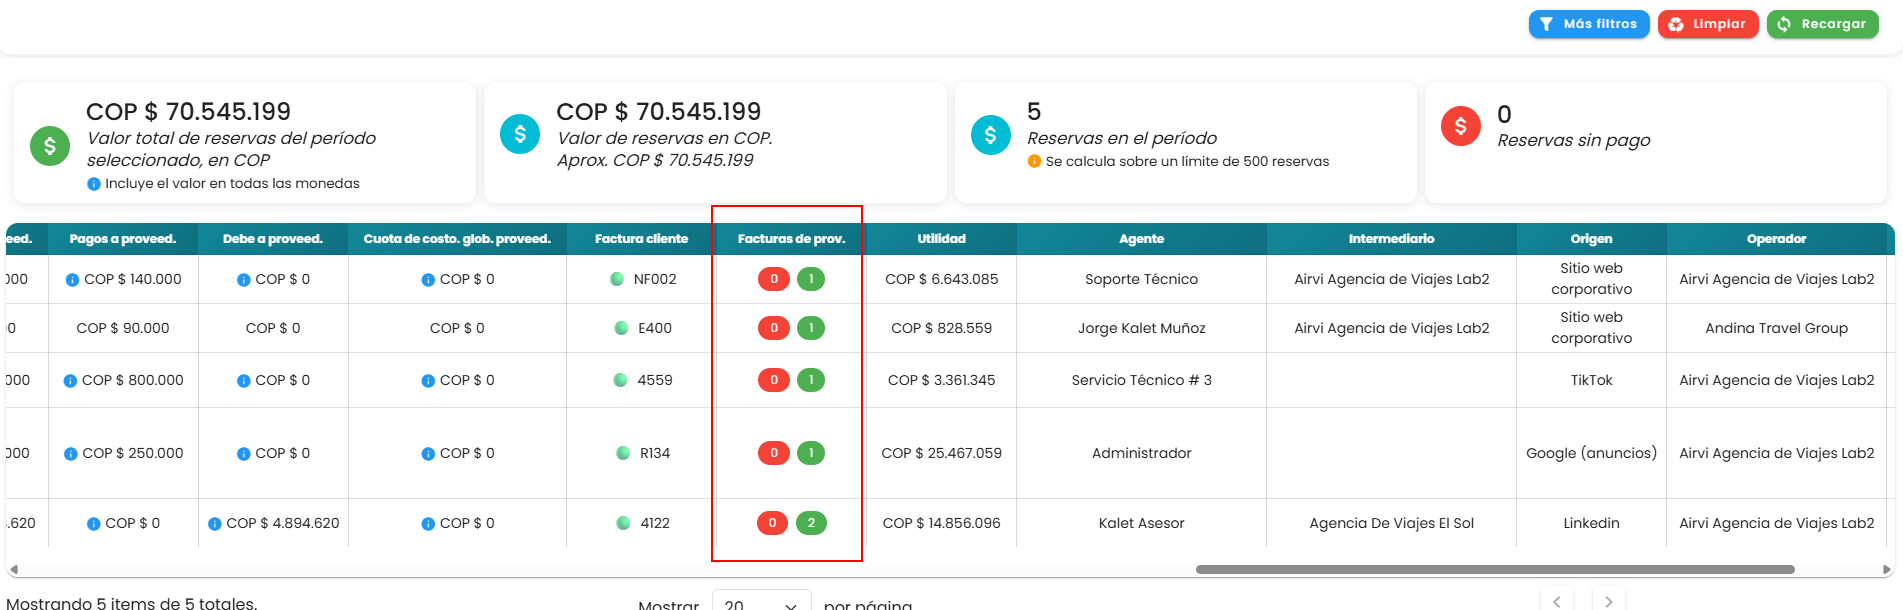Click the info icon beside COP $ 4.894.620
Image resolution: width=1903 pixels, height=610 pixels.
215,524
